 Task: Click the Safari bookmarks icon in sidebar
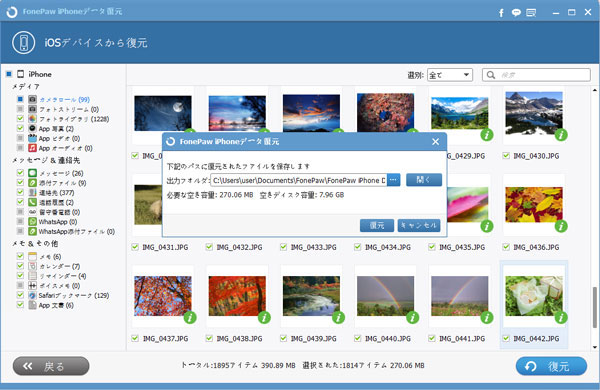pos(33,295)
